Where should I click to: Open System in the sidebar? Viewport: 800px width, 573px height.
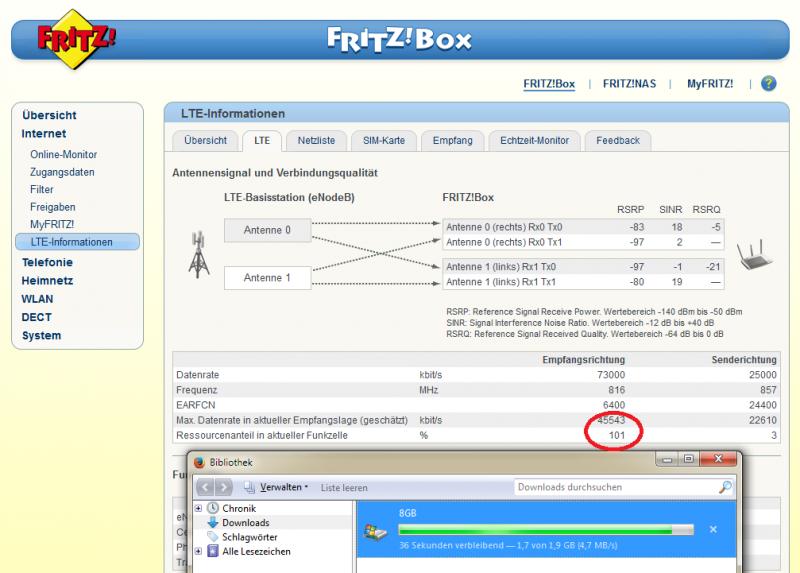click(41, 336)
